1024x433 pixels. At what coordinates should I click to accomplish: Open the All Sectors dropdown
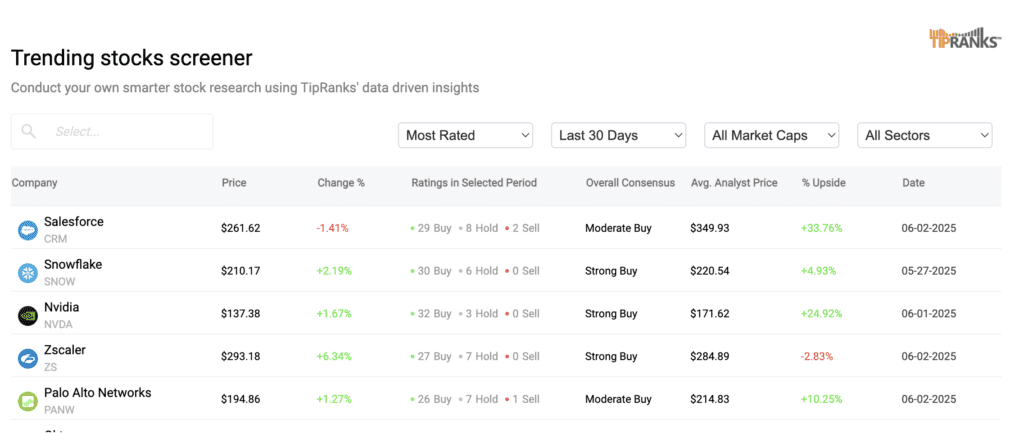925,135
